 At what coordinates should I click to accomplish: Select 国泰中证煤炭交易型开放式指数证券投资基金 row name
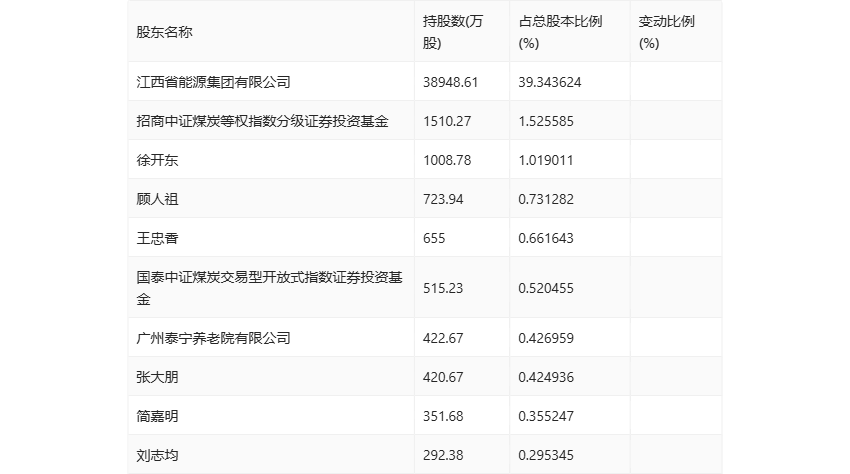click(269, 288)
